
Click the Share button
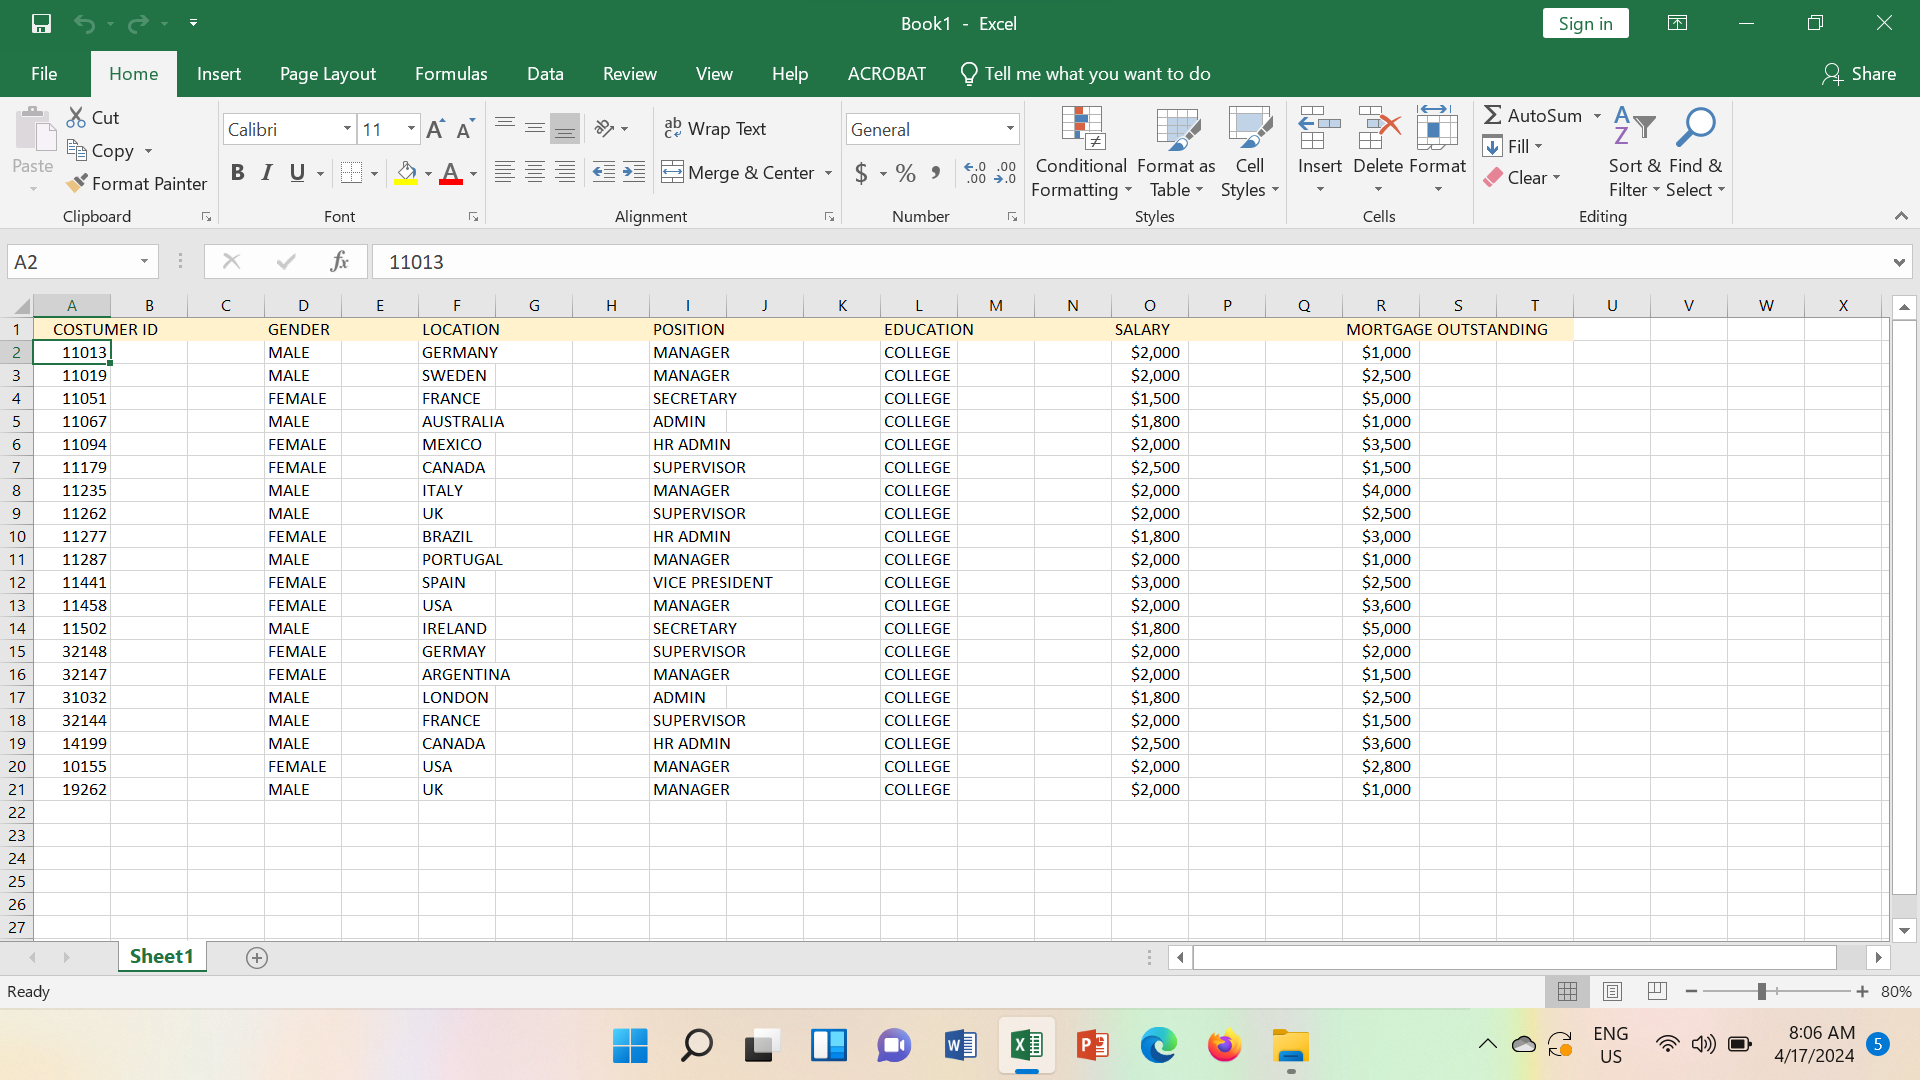point(1859,73)
